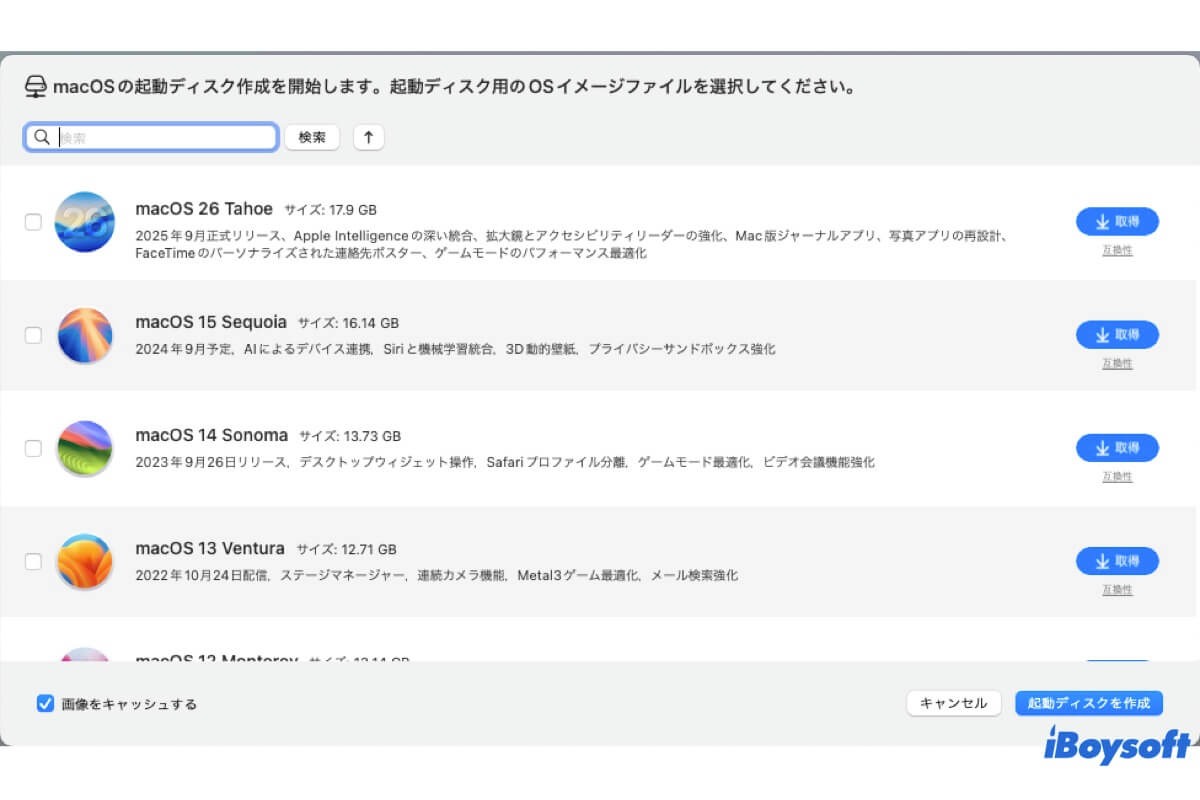Image resolution: width=1200 pixels, height=800 pixels.
Task: Click the boot disk icon in the header
Action: (x=36, y=86)
